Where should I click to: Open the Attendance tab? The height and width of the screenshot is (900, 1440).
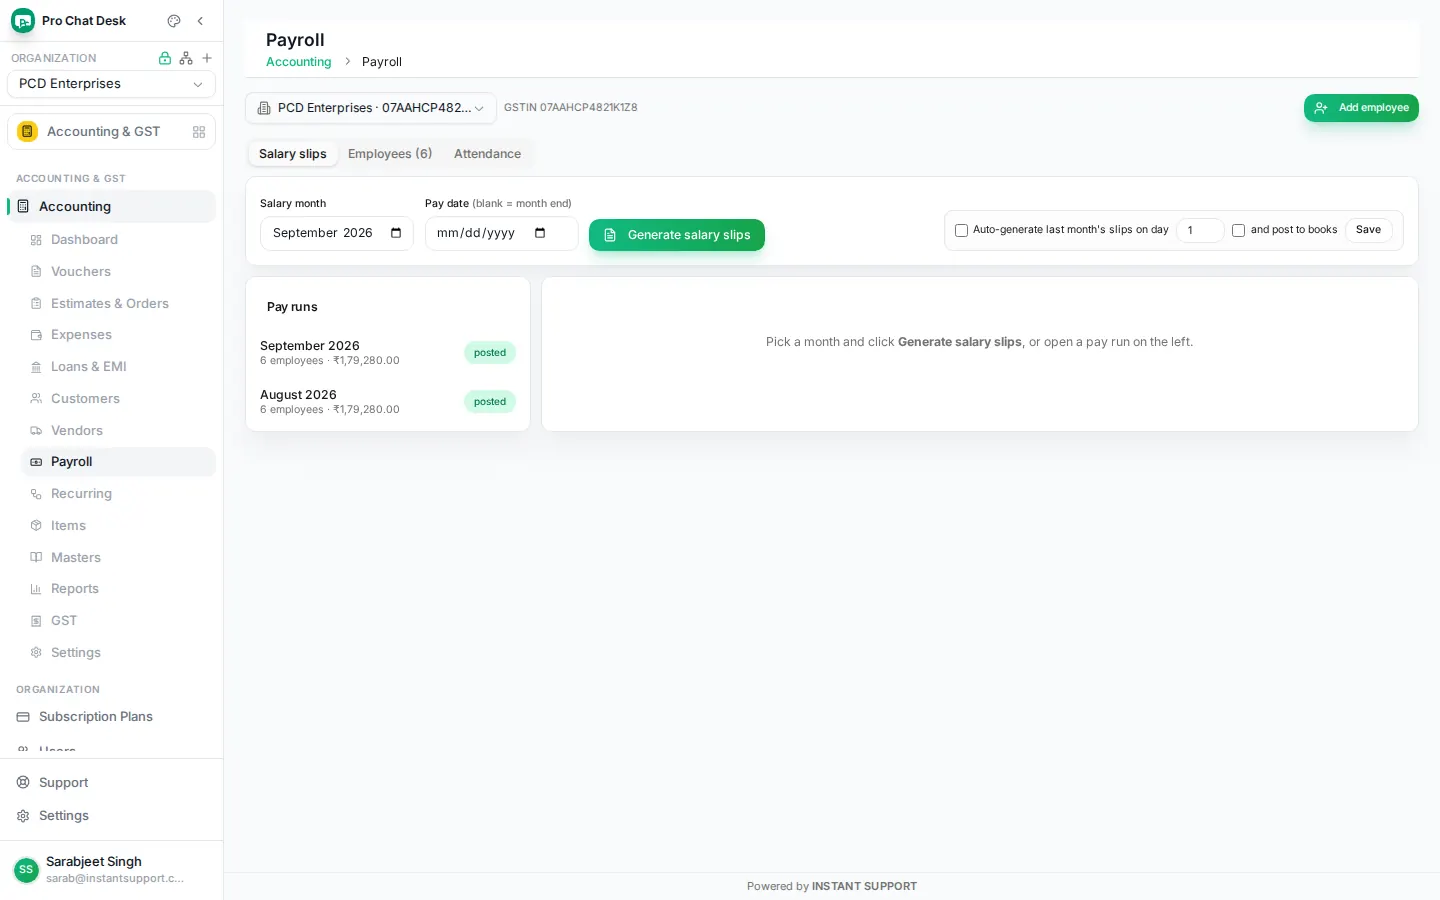487,154
